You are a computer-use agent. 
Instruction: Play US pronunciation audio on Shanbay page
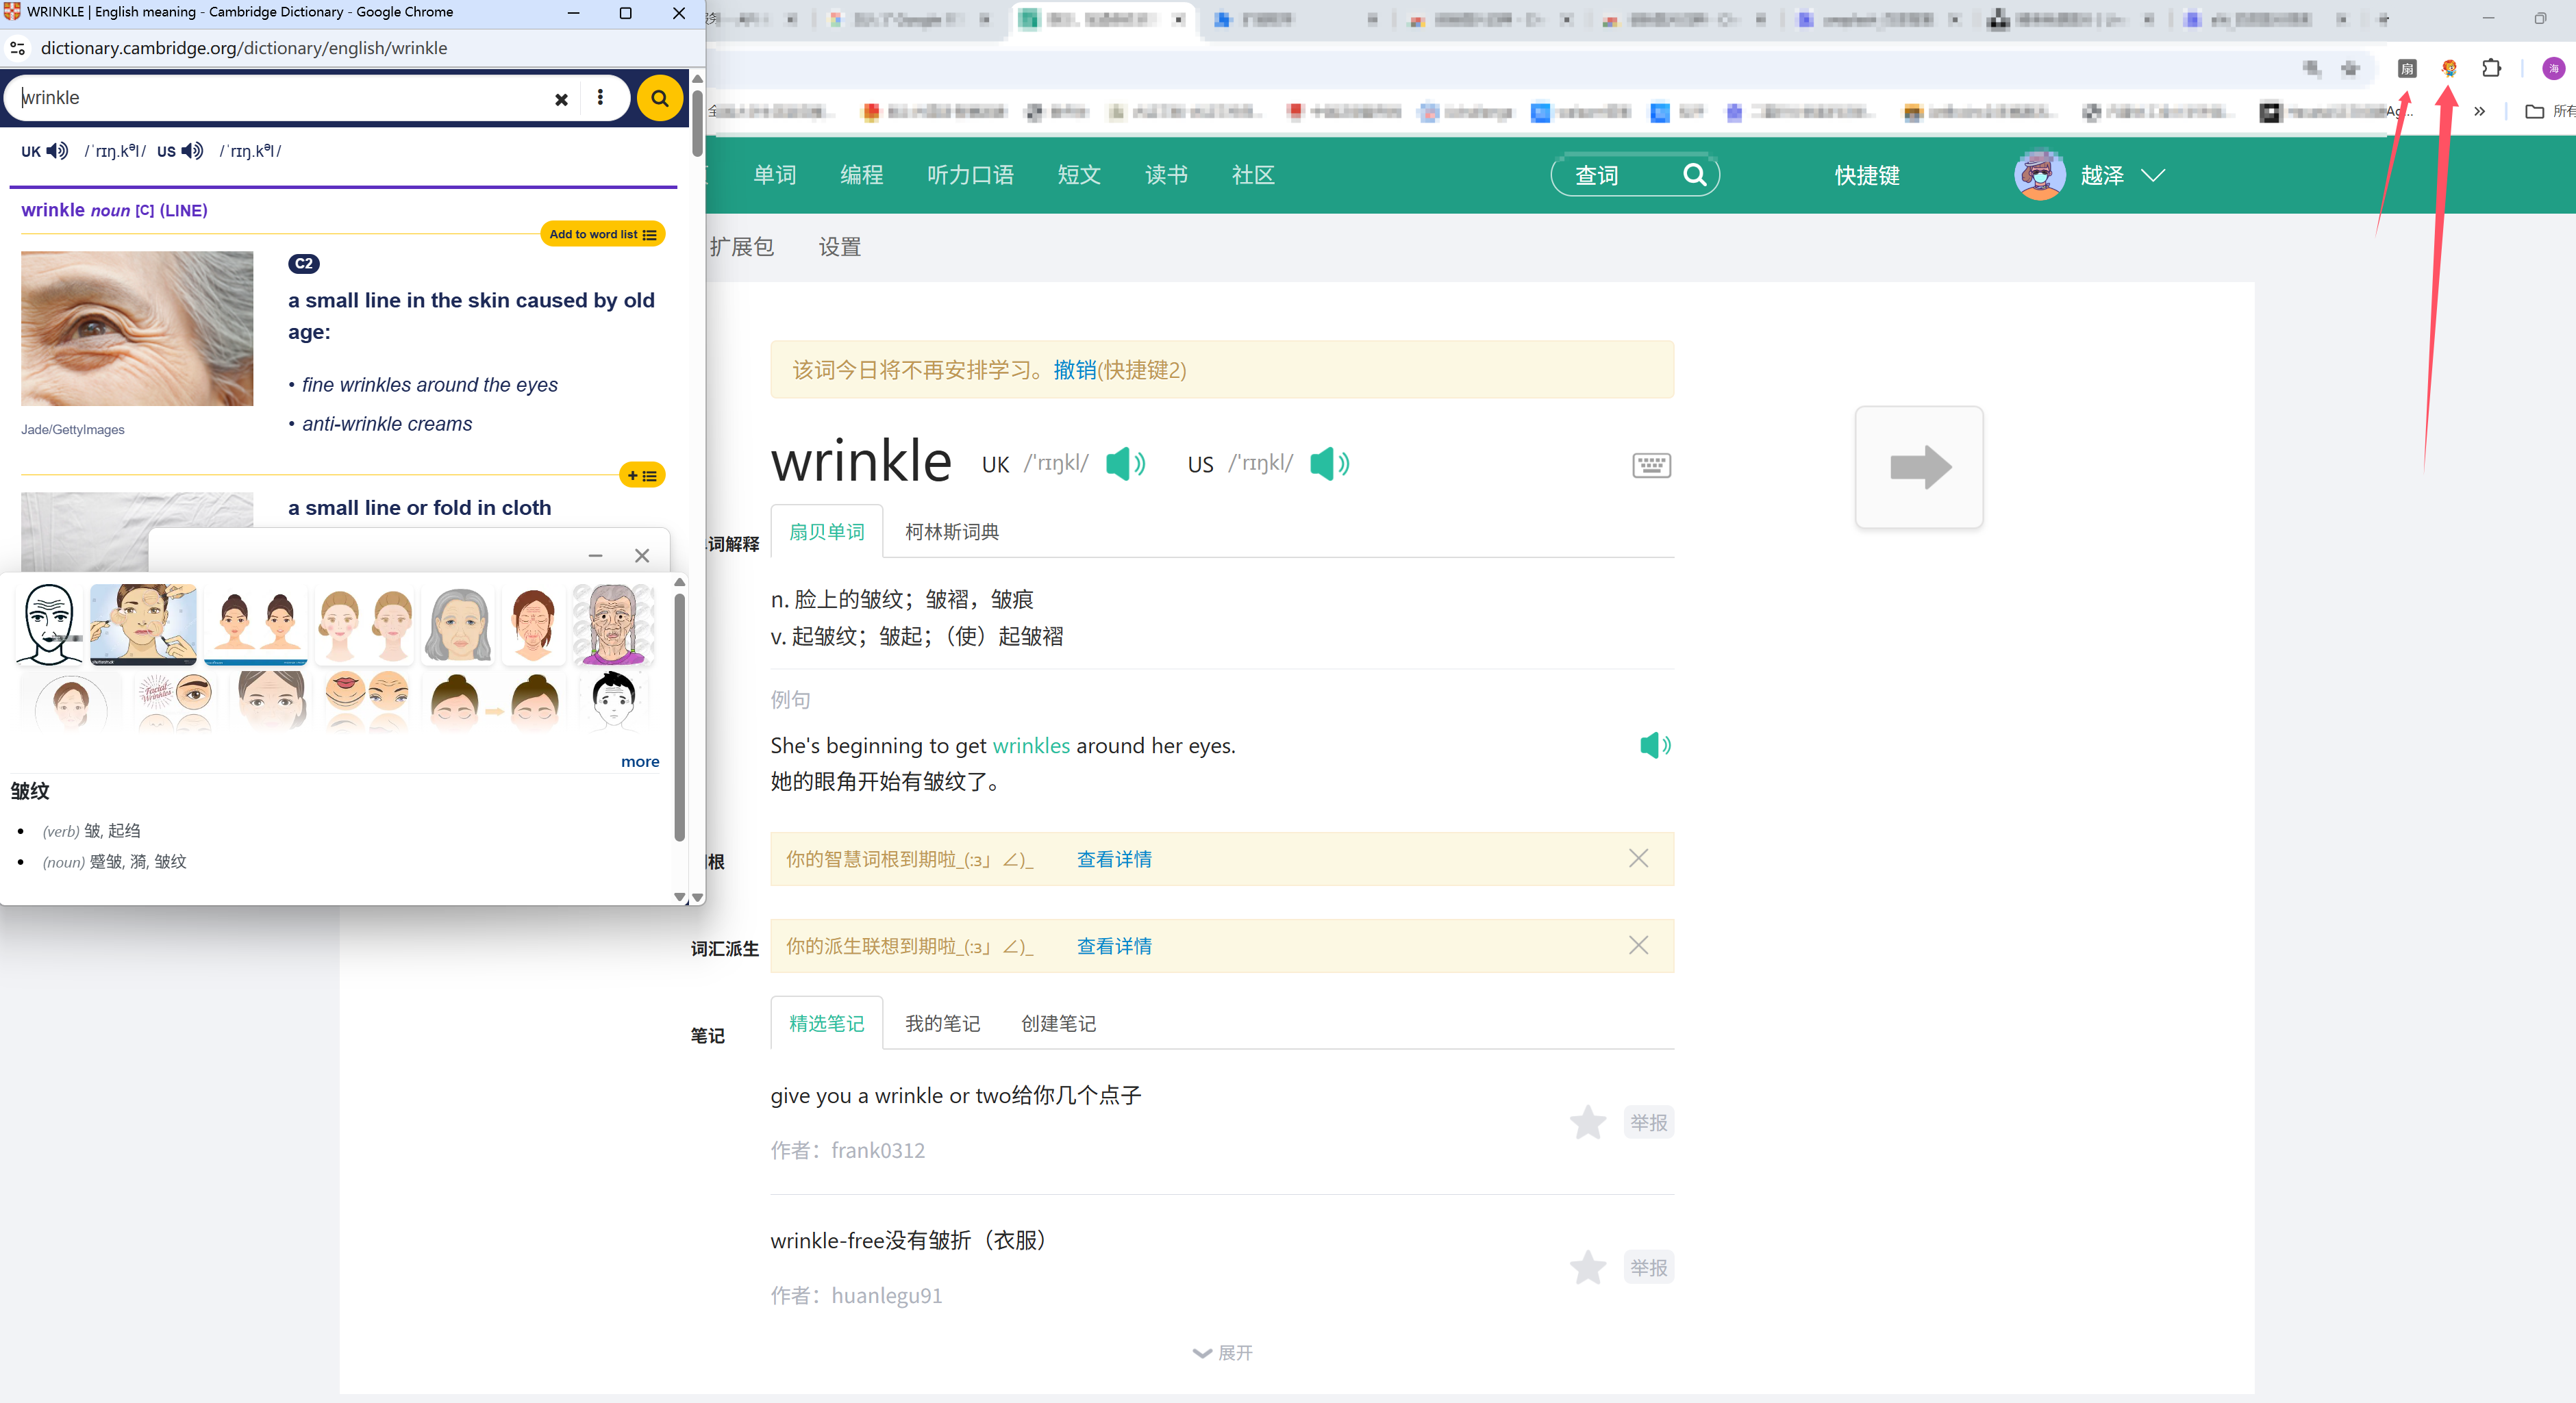(x=1328, y=464)
